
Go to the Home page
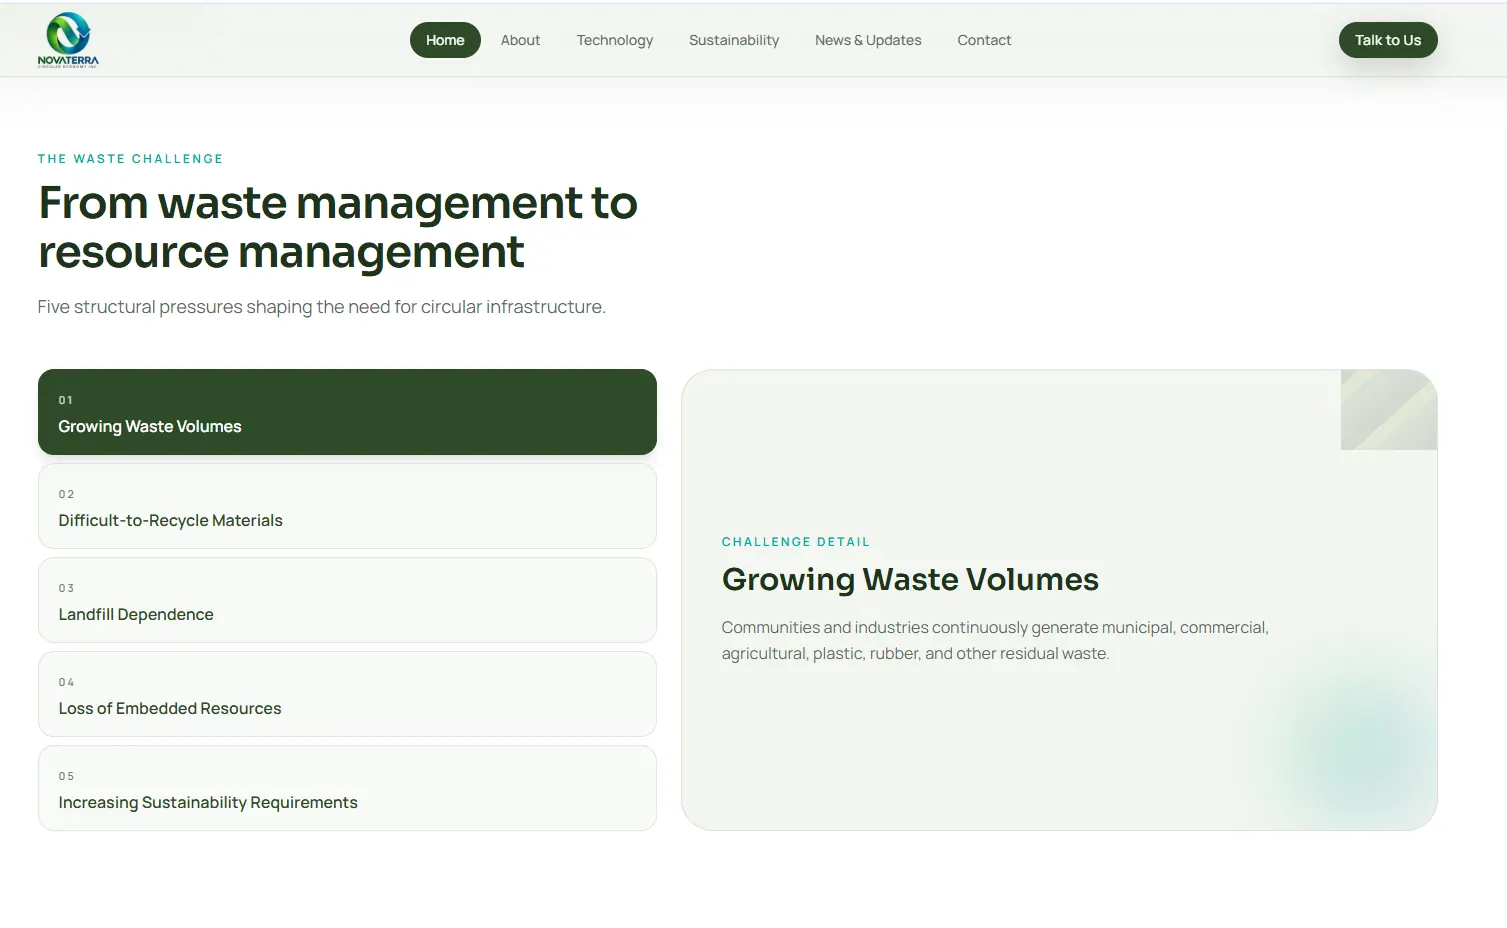(x=445, y=40)
